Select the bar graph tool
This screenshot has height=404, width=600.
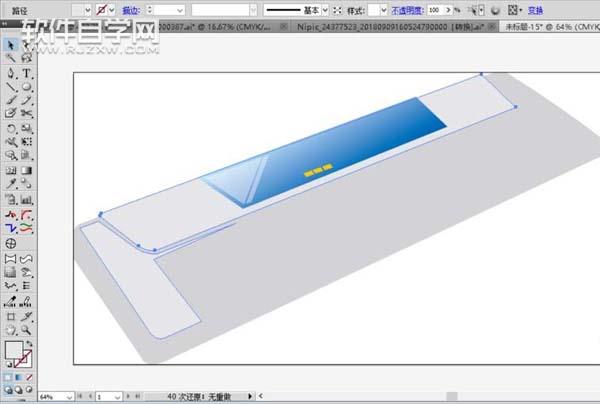click(26, 199)
